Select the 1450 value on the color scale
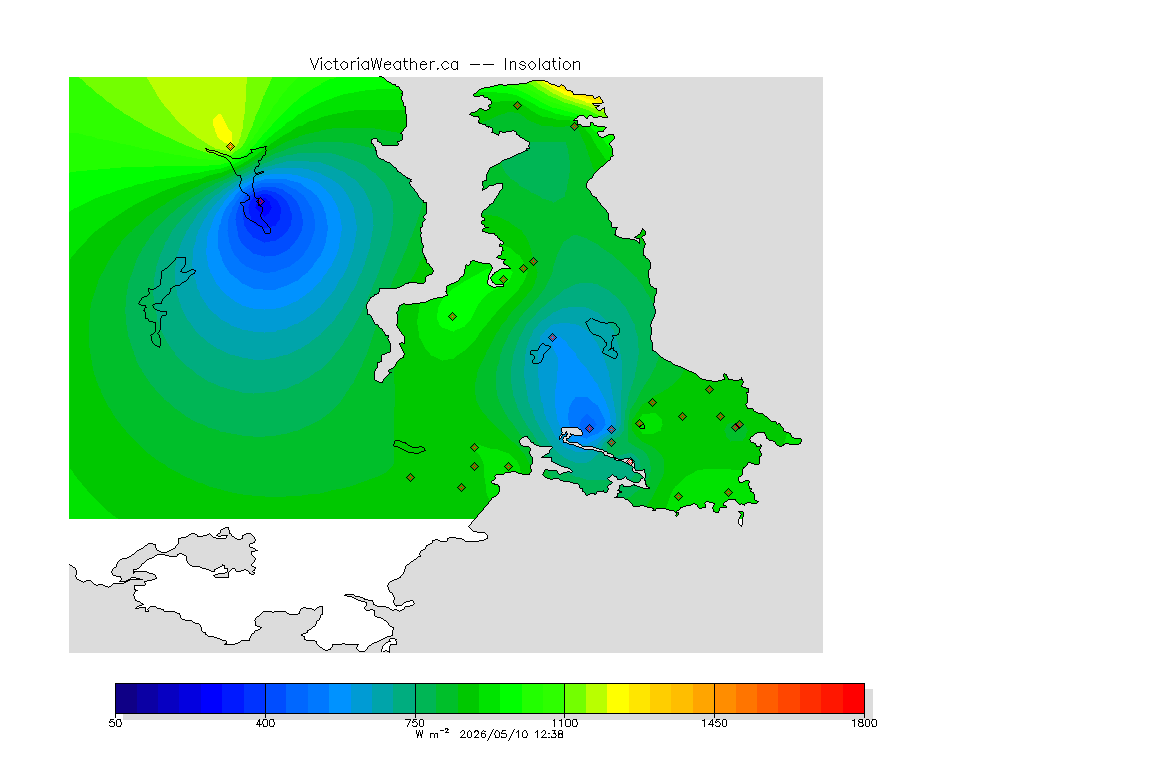This screenshot has height=768, width=1152. pos(714,723)
